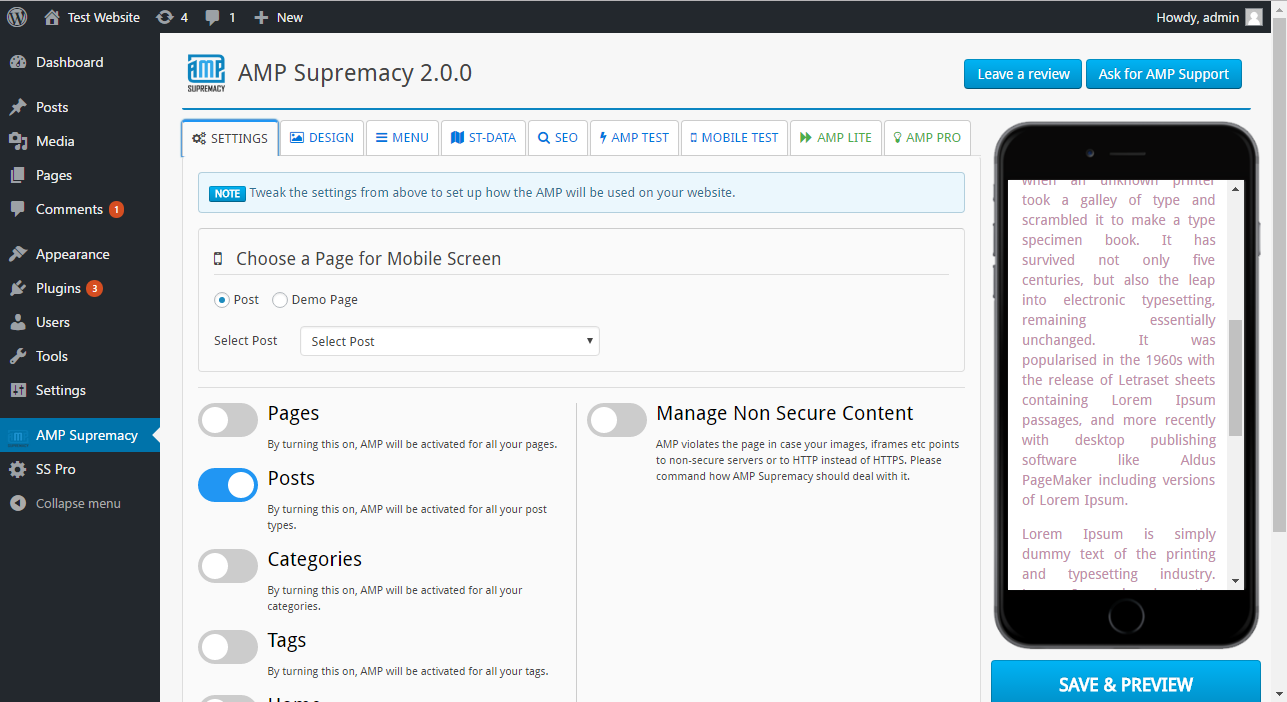The height and width of the screenshot is (702, 1287).
Task: Turn off the Posts AMP toggle
Action: [x=228, y=485]
